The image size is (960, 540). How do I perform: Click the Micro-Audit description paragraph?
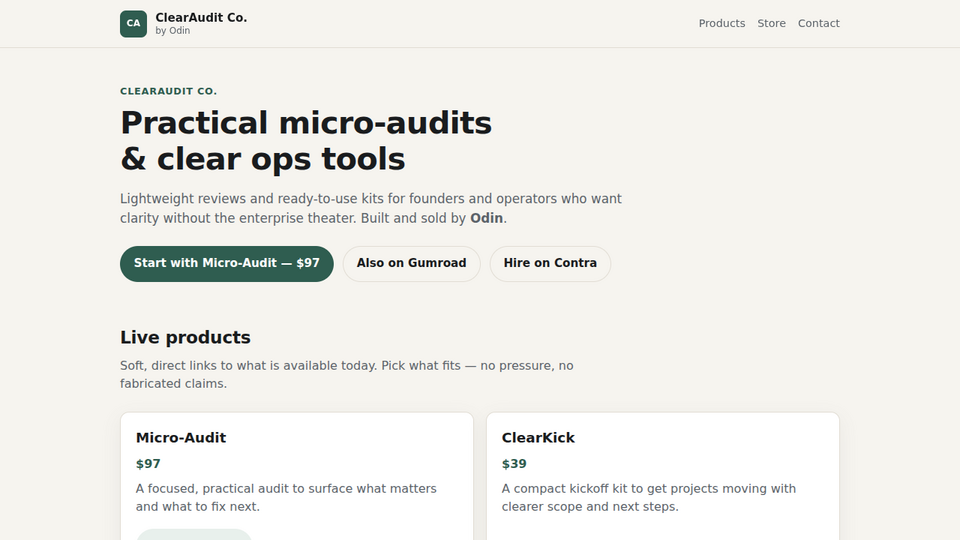(x=287, y=498)
